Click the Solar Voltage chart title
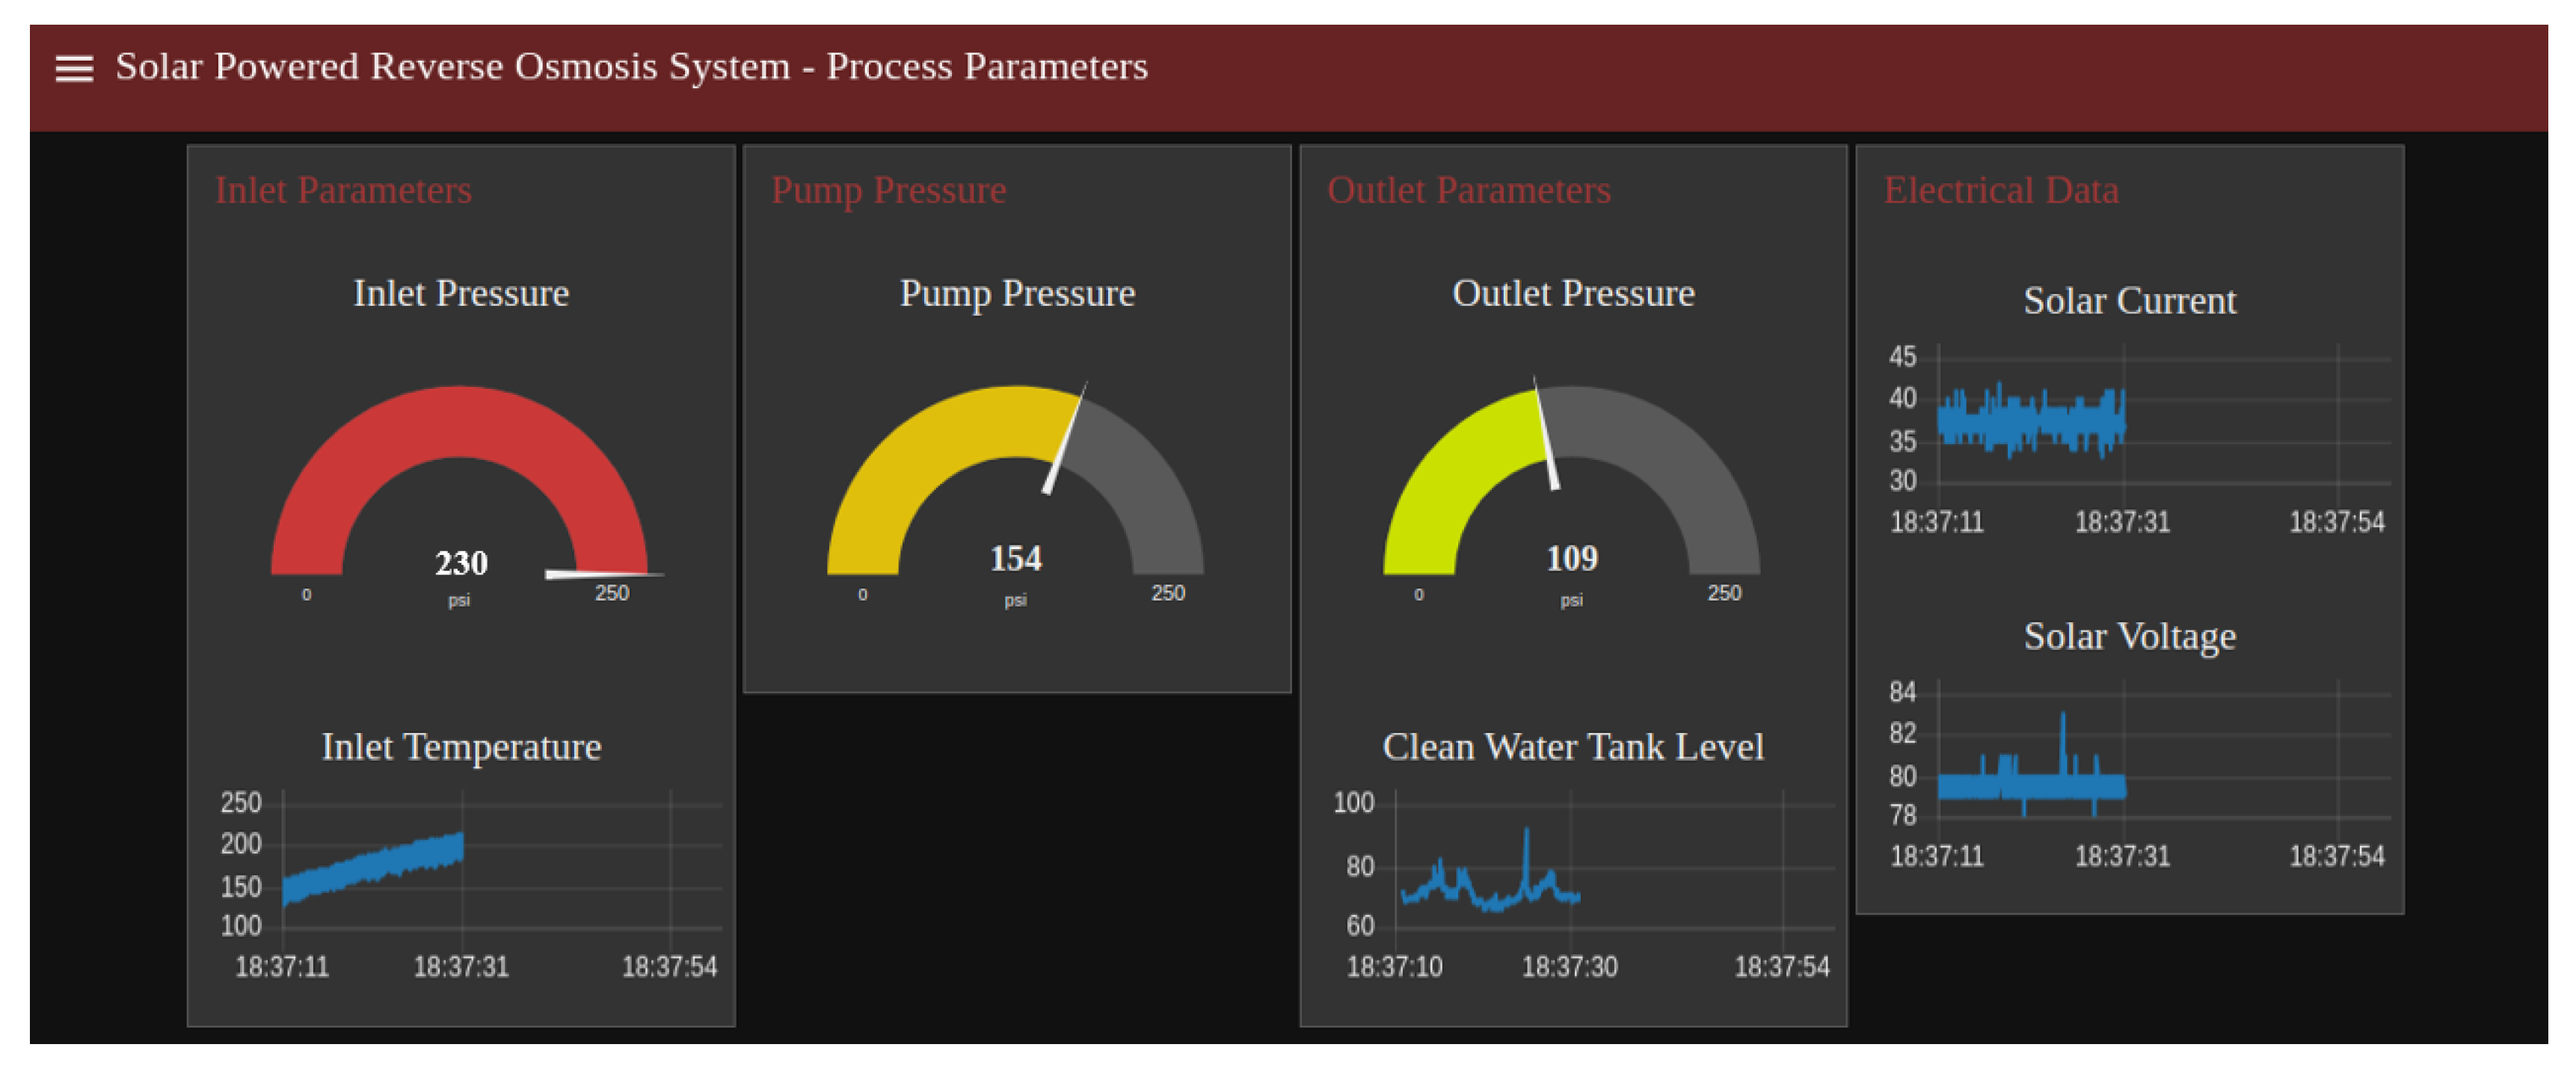Image resolution: width=2576 pixels, height=1077 pixels. pos(2129,636)
